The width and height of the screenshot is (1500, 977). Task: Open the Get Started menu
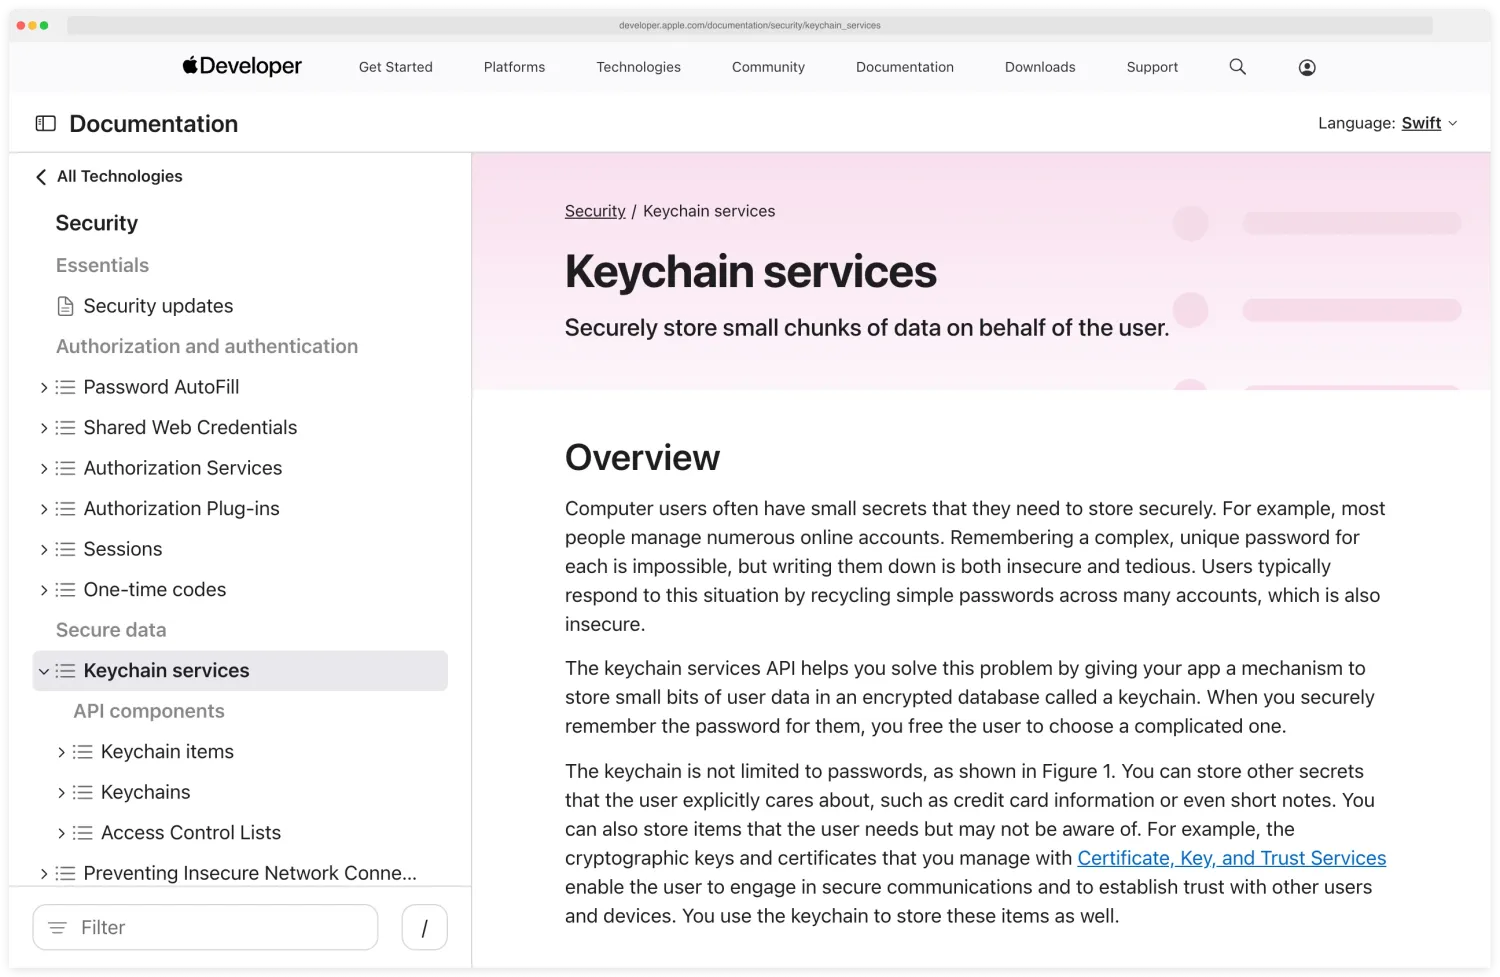[x=396, y=67]
